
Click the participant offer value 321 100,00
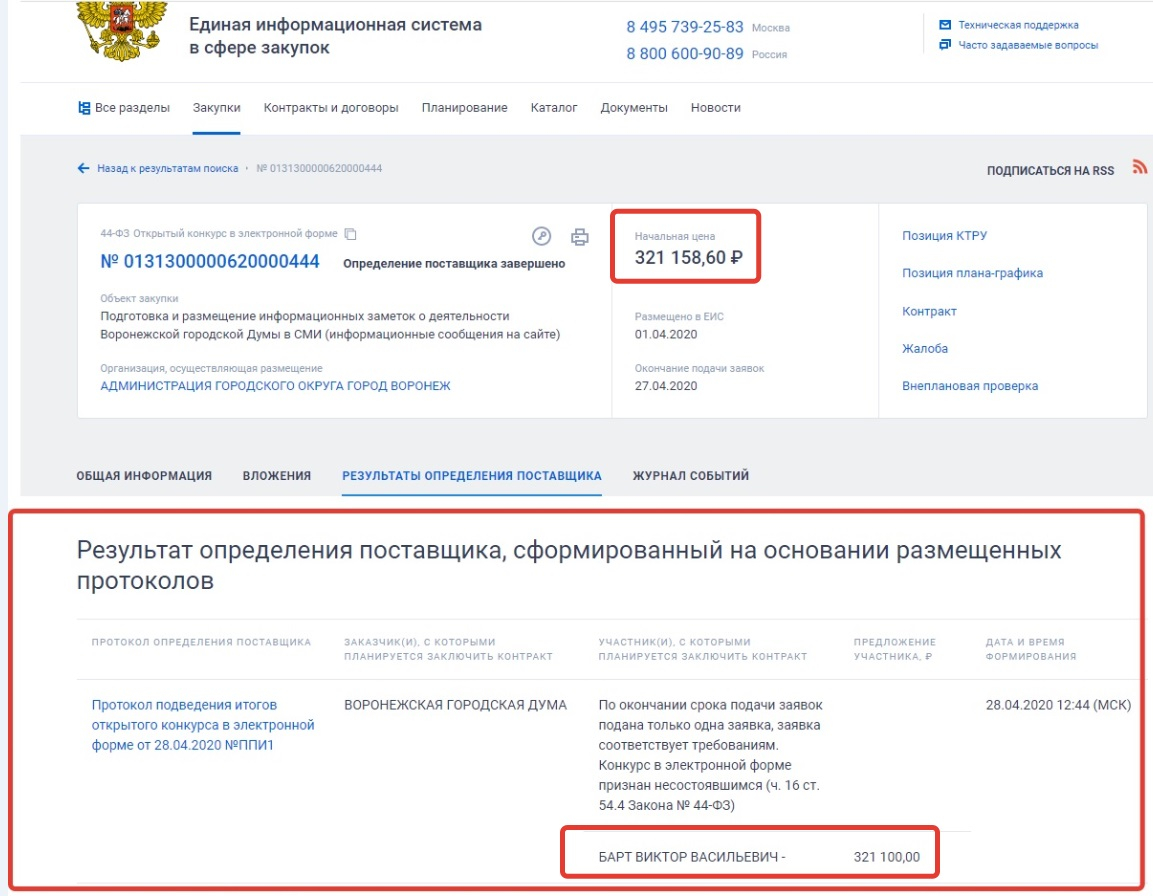[x=886, y=857]
